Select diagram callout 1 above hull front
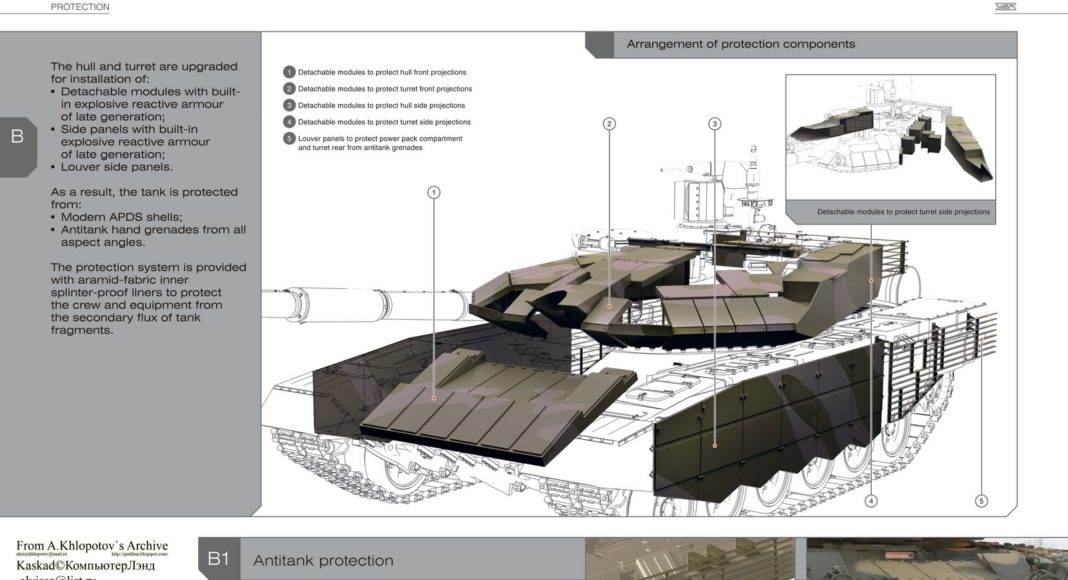The image size is (1068, 580). click(x=434, y=193)
